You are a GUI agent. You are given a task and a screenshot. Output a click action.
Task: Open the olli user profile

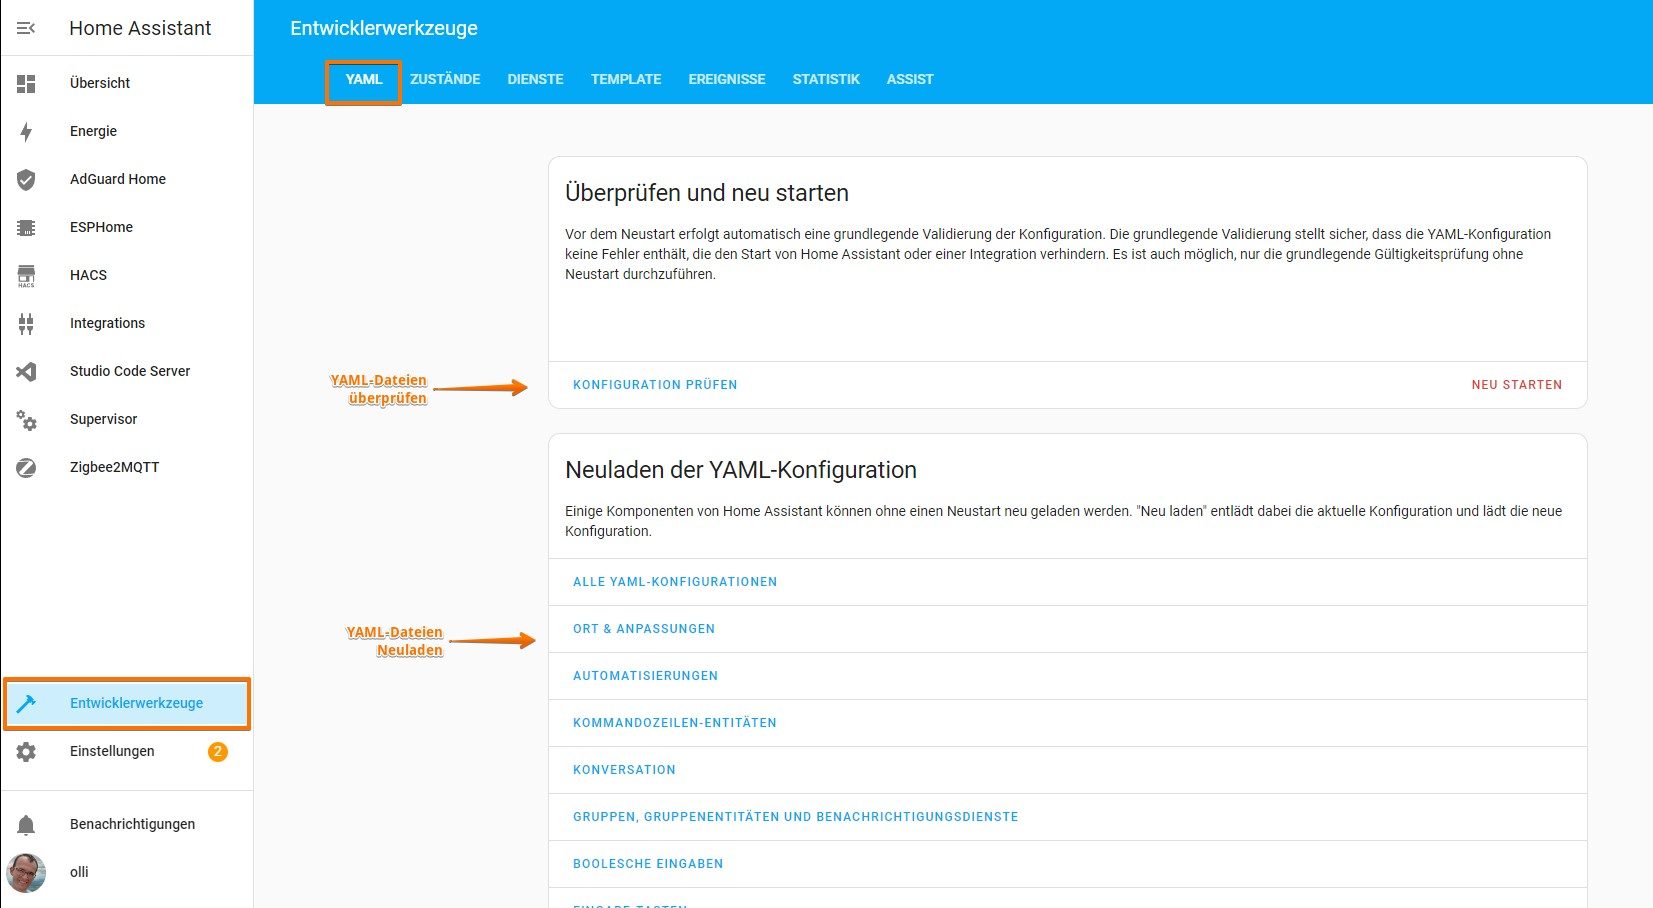[127, 872]
